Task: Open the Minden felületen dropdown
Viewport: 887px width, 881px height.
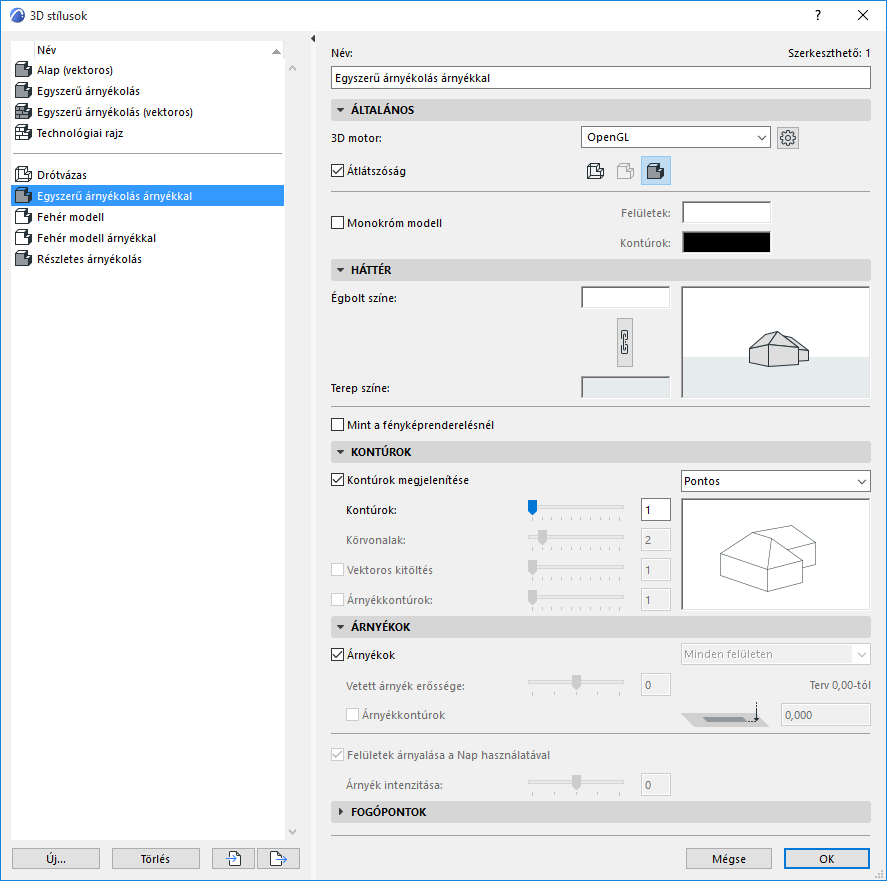Action: 776,654
